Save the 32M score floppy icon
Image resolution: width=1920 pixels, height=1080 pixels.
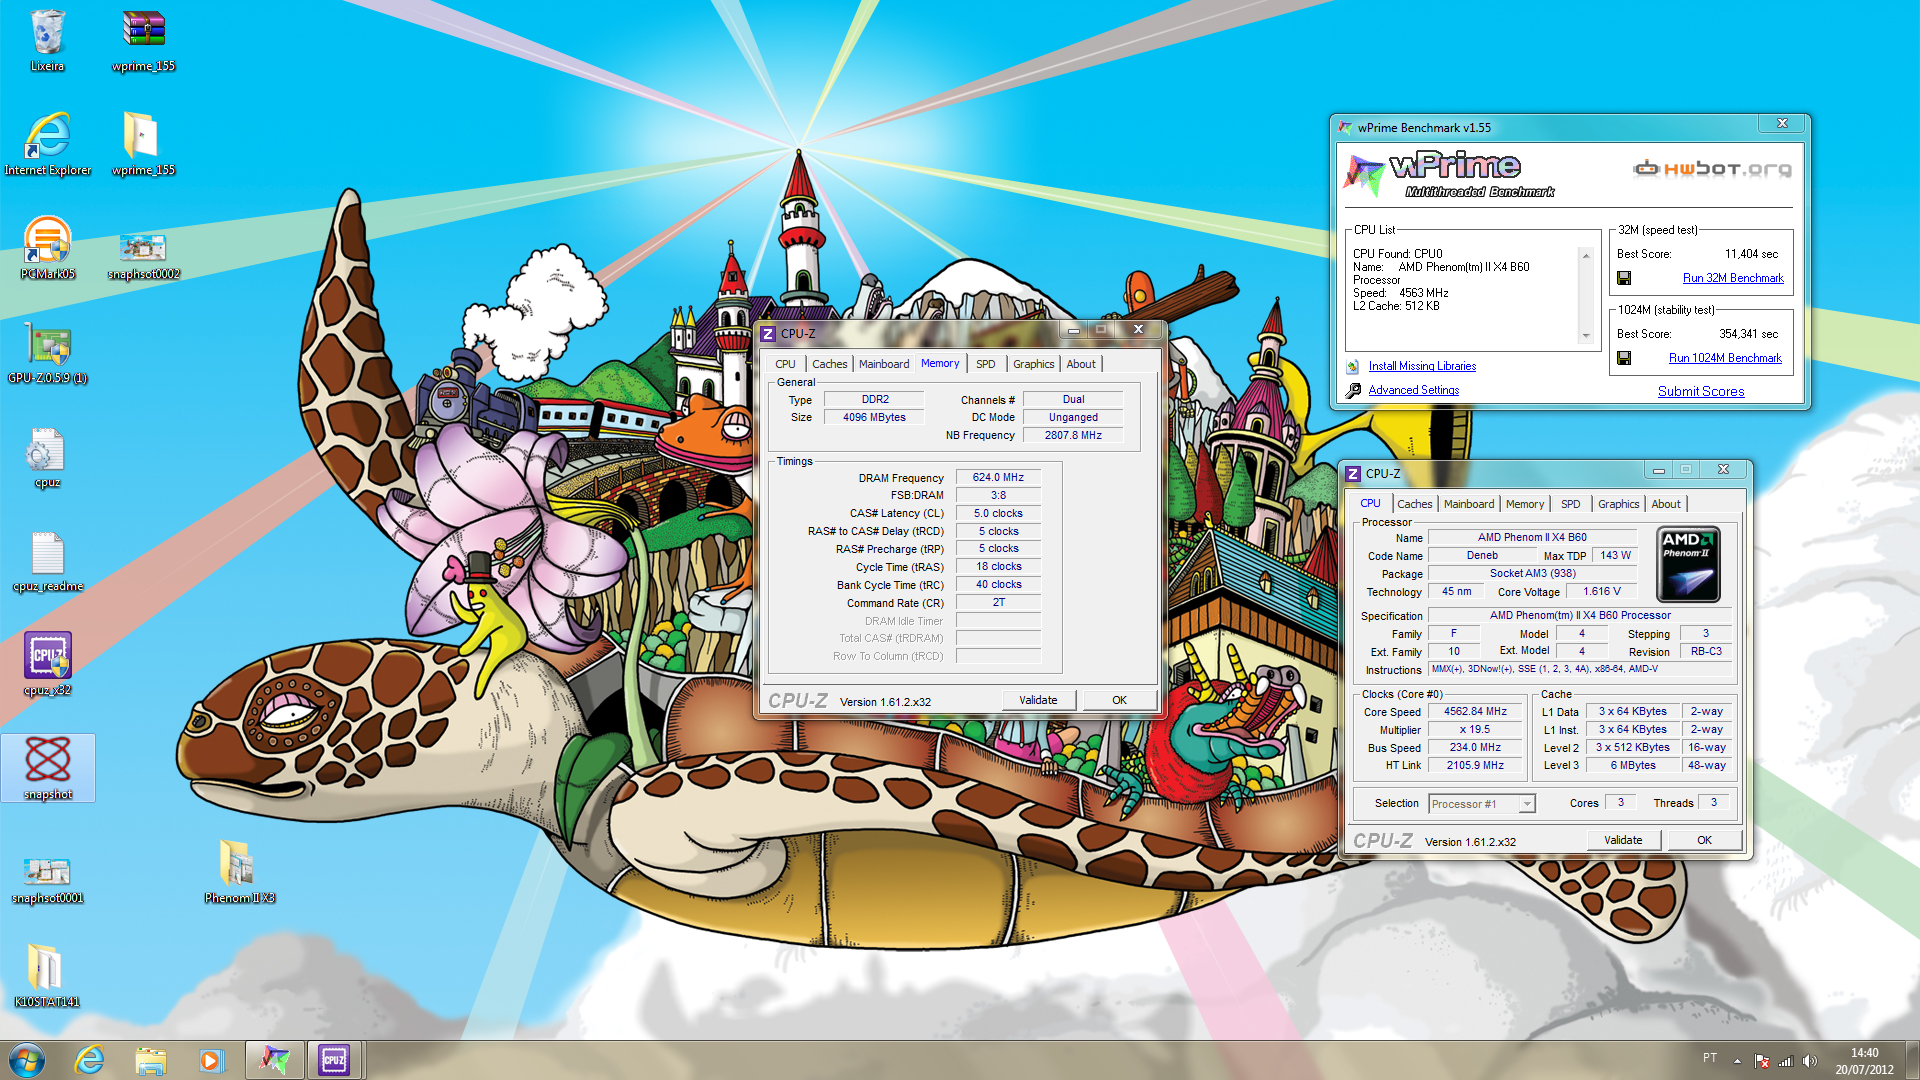pos(1624,278)
